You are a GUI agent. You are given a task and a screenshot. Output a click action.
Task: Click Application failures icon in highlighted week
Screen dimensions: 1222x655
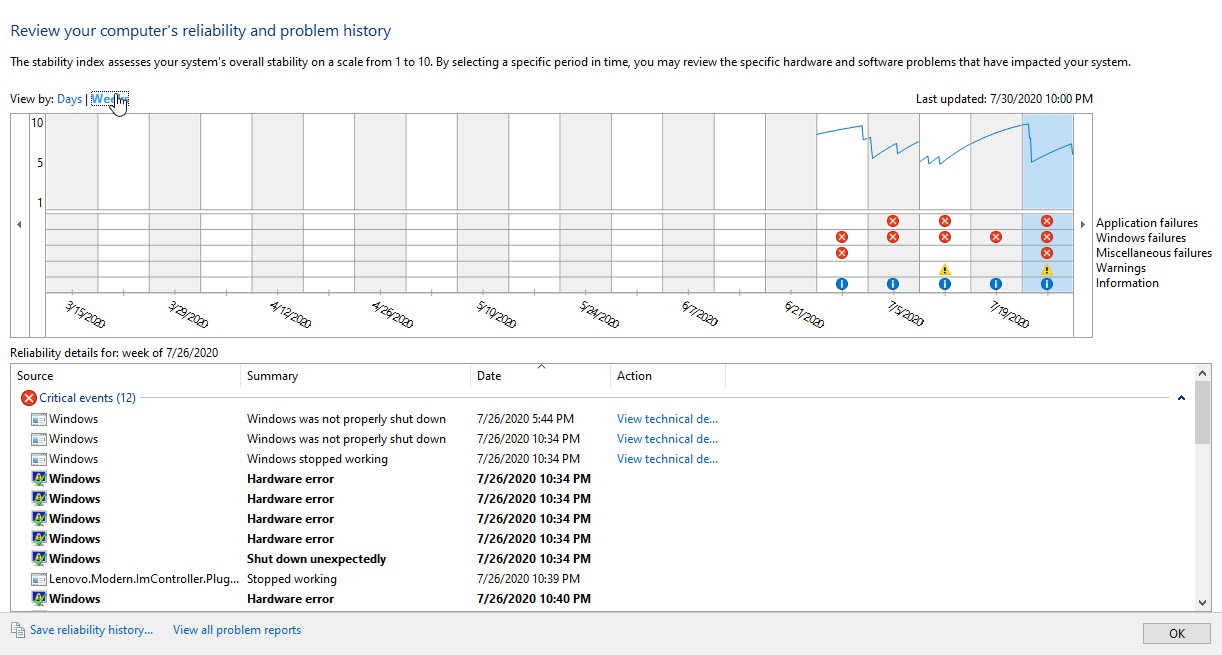pos(1046,221)
